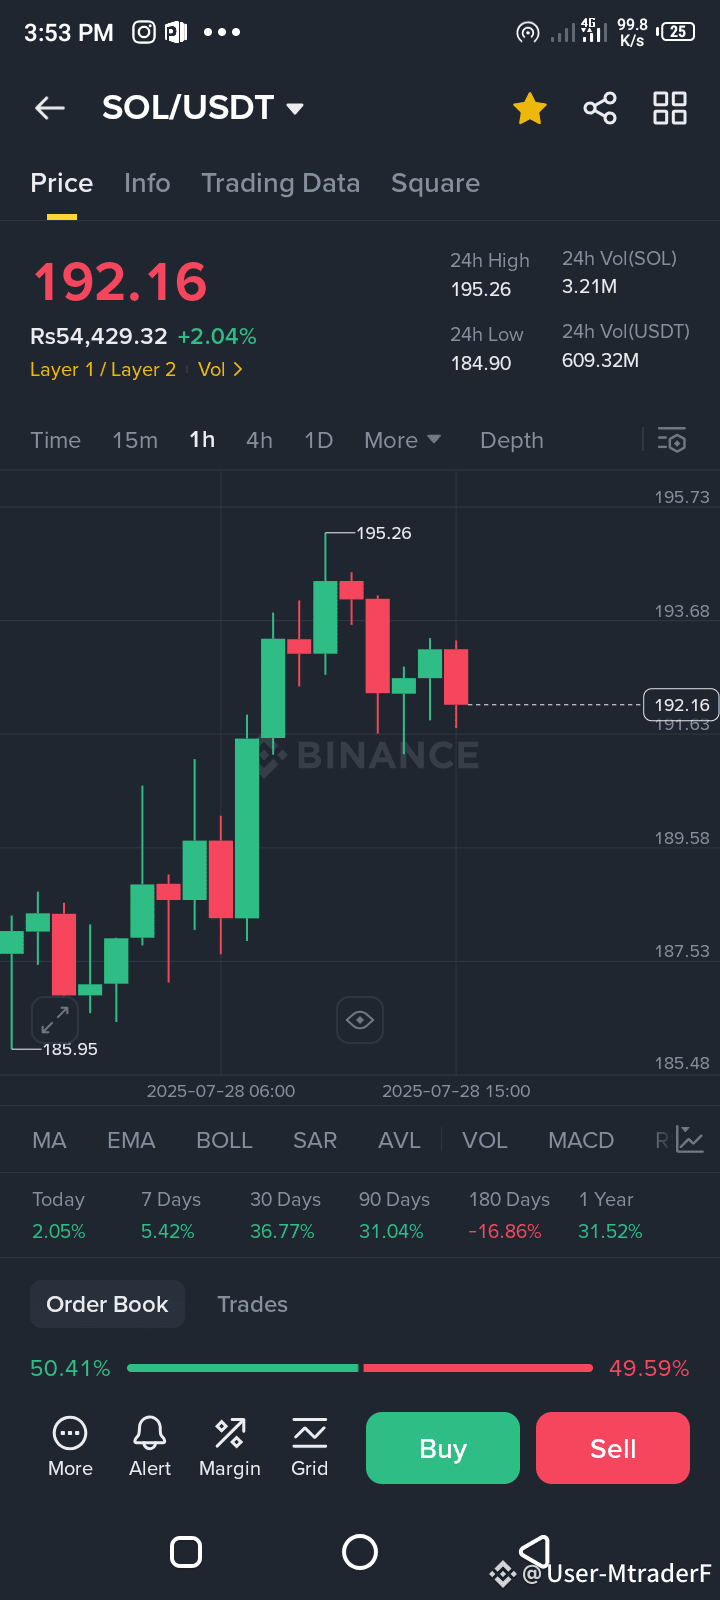This screenshot has width=720, height=1600.
Task: Toggle the AVL indicator
Action: (x=399, y=1140)
